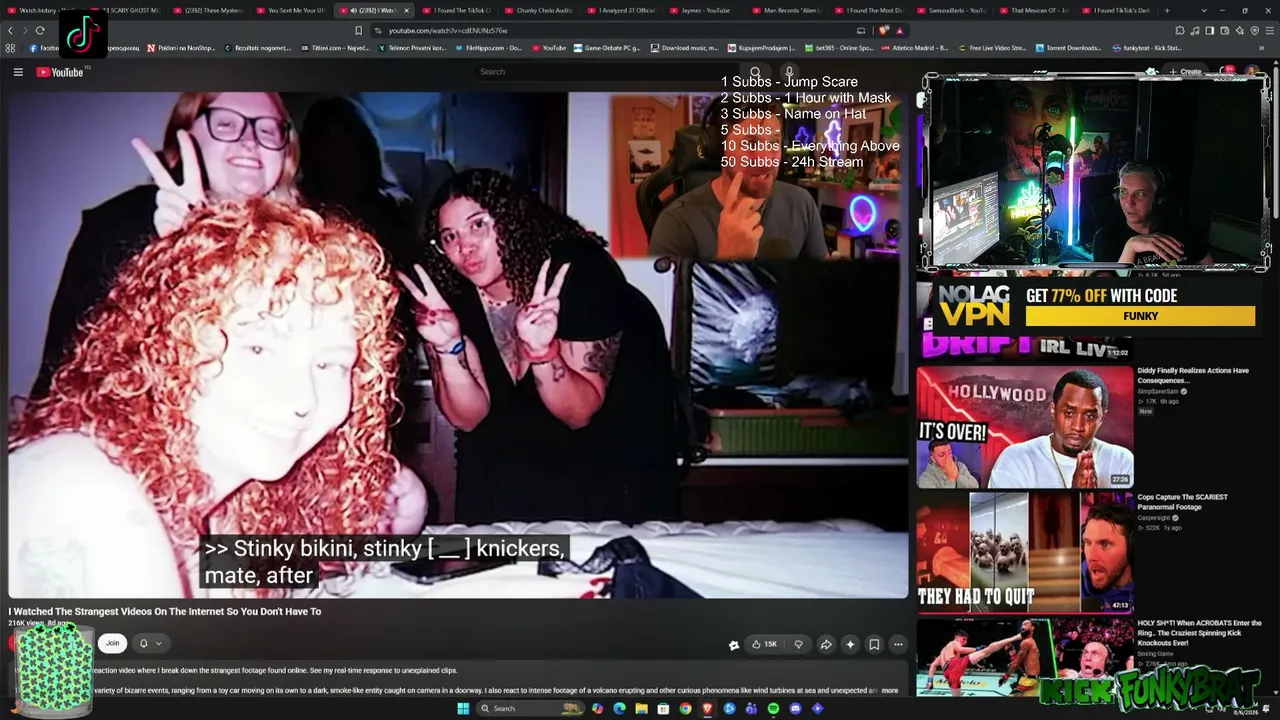Reload the current page
This screenshot has width=1280, height=720.
click(40, 31)
